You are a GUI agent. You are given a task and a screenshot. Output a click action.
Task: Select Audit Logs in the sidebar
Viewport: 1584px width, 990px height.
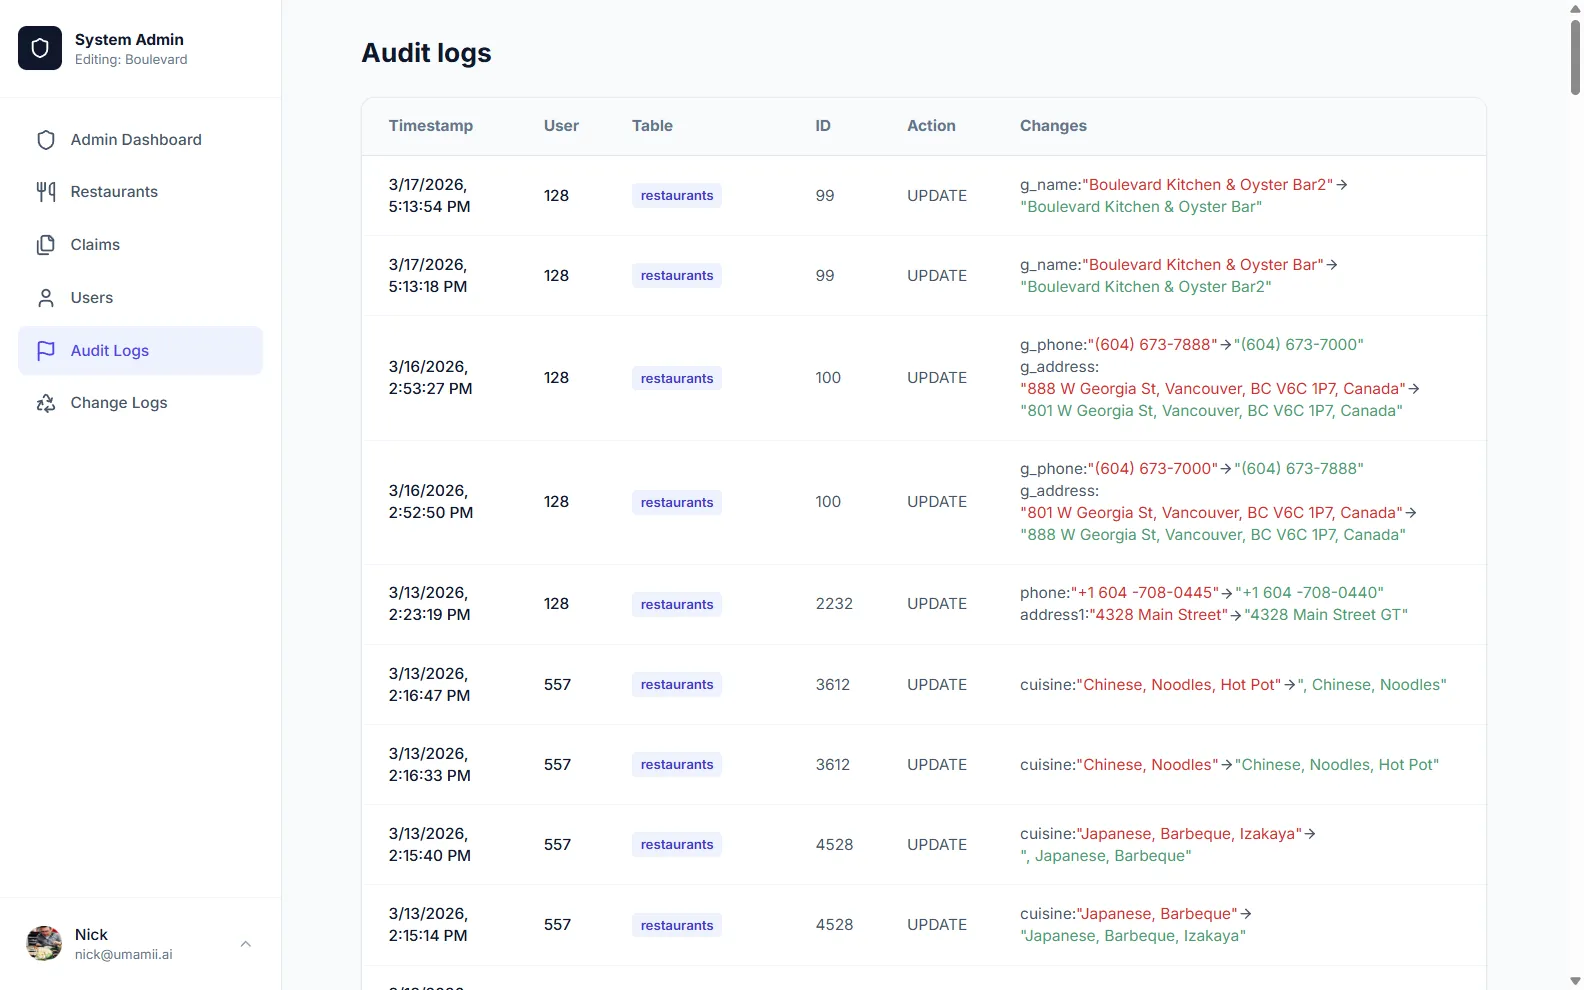pos(140,351)
